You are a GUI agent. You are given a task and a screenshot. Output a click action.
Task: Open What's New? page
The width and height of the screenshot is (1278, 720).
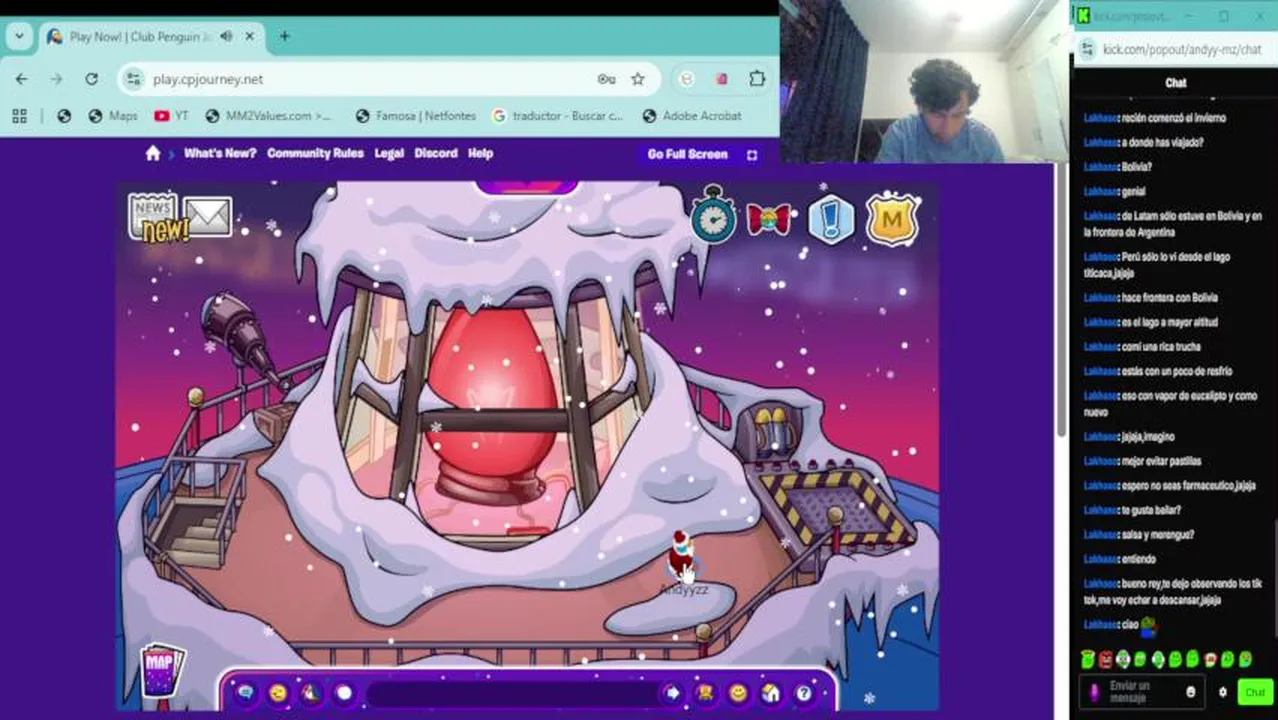(x=220, y=153)
